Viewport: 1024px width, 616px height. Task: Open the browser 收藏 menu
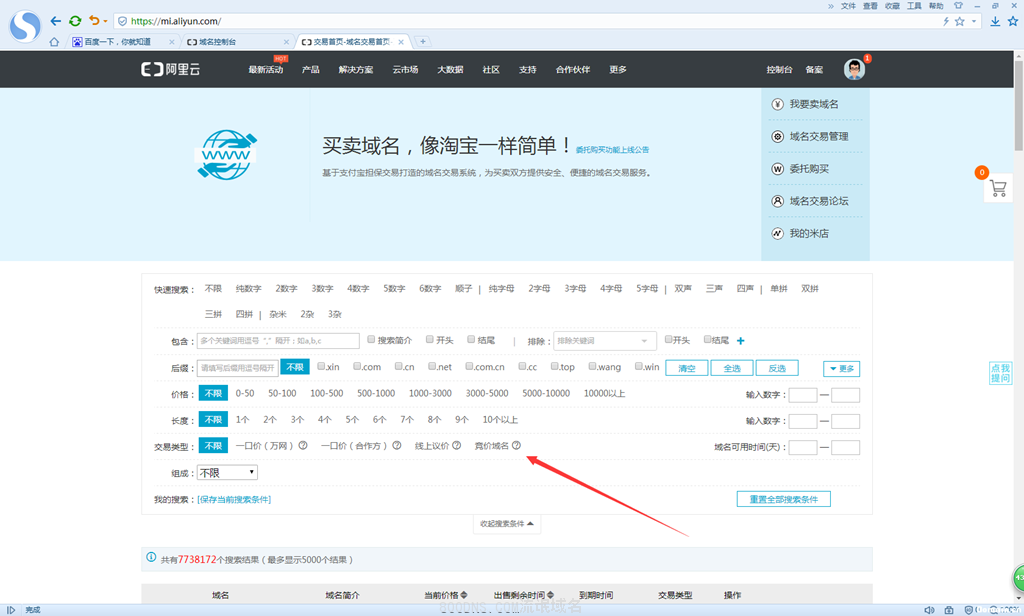point(892,6)
